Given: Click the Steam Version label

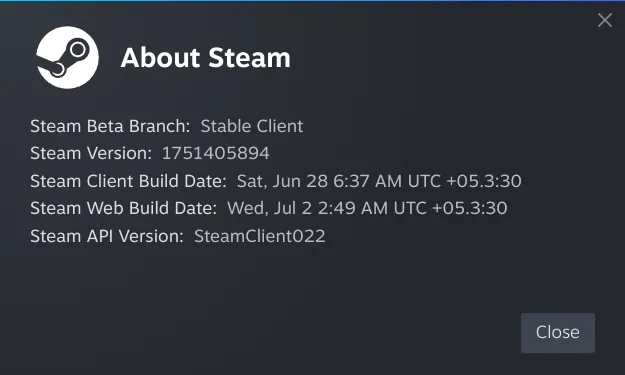Looking at the screenshot, I should tap(91, 153).
